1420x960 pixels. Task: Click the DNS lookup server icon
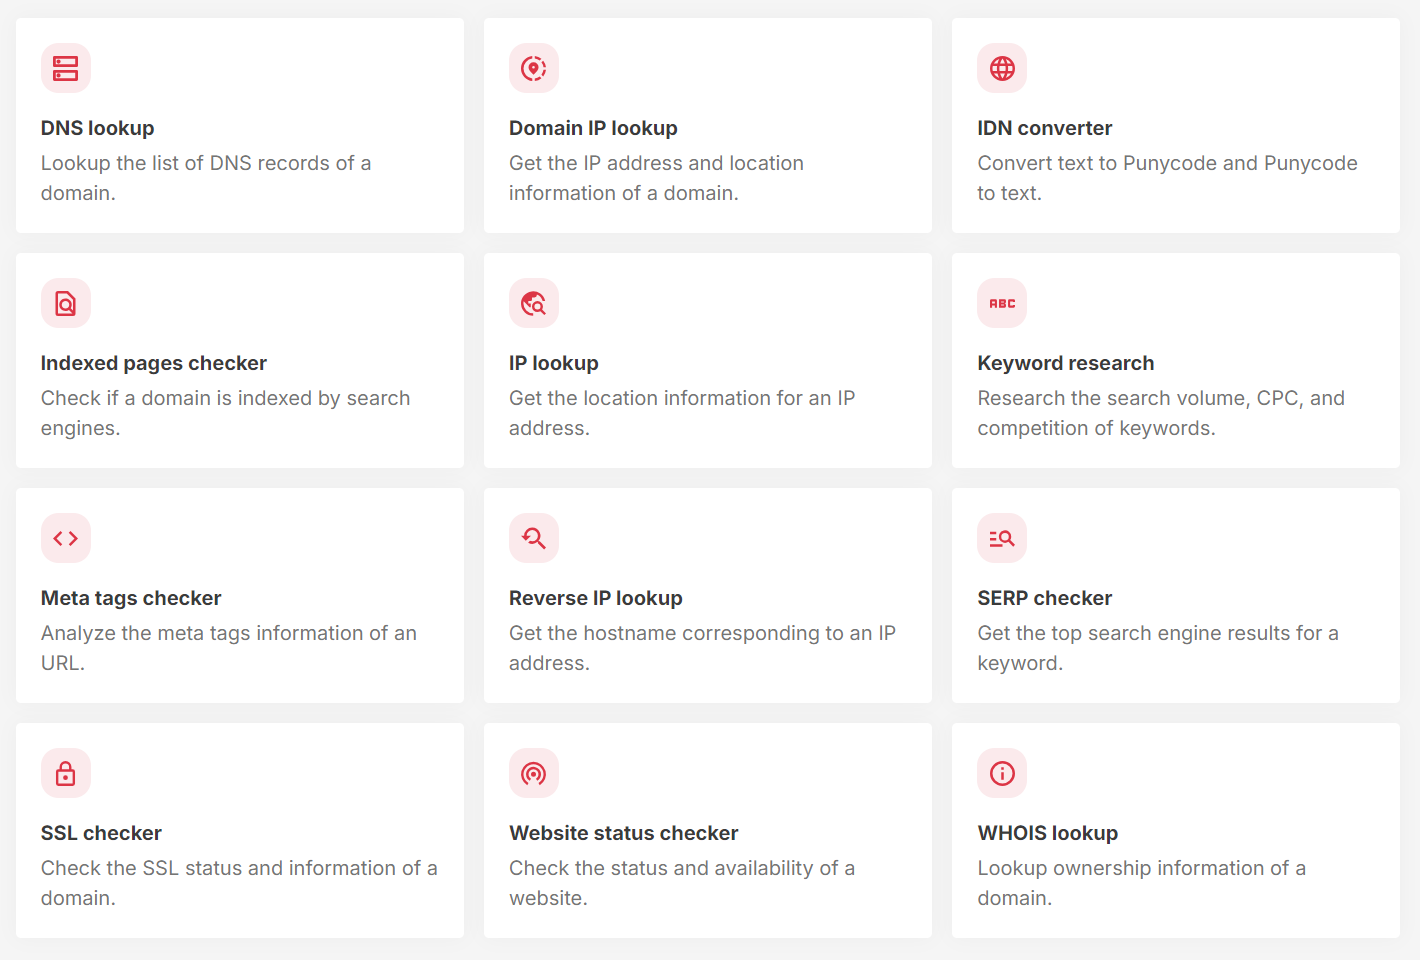click(x=66, y=68)
